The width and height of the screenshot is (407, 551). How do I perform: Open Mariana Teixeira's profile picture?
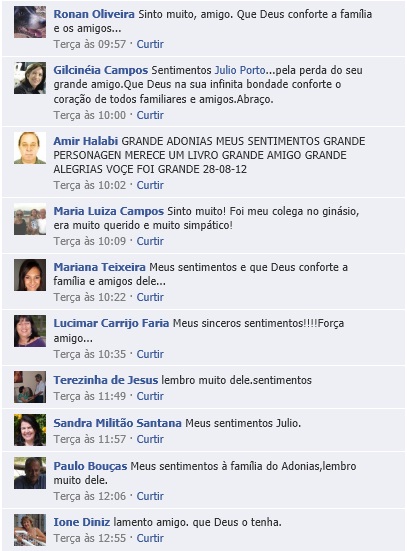click(30, 275)
